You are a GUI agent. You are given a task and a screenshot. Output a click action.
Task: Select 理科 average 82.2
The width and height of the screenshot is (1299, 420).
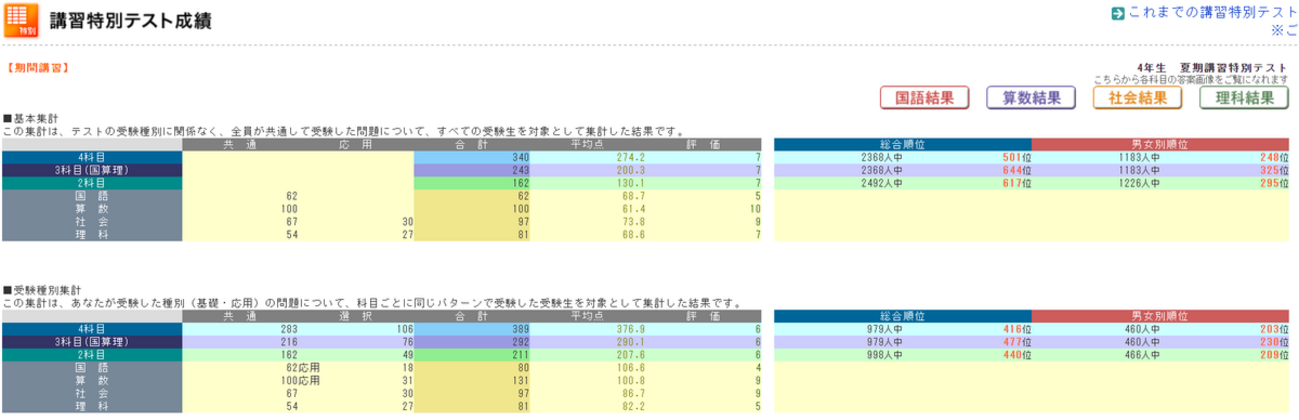coord(635,405)
